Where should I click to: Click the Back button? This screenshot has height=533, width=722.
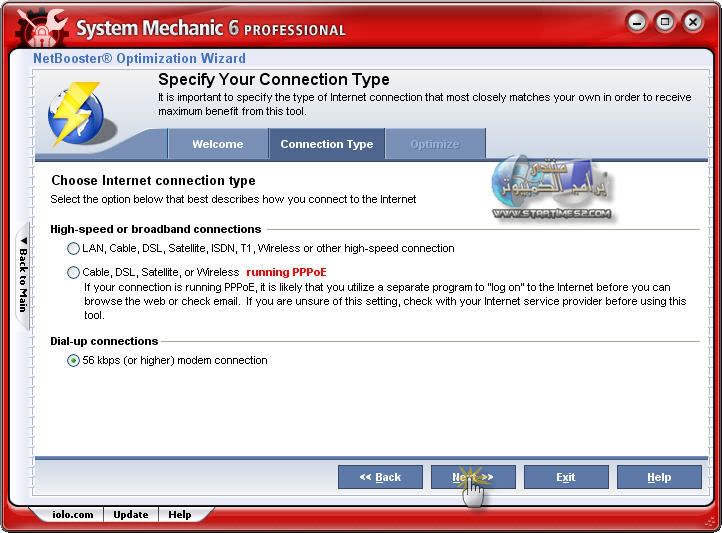pyautogui.click(x=380, y=477)
